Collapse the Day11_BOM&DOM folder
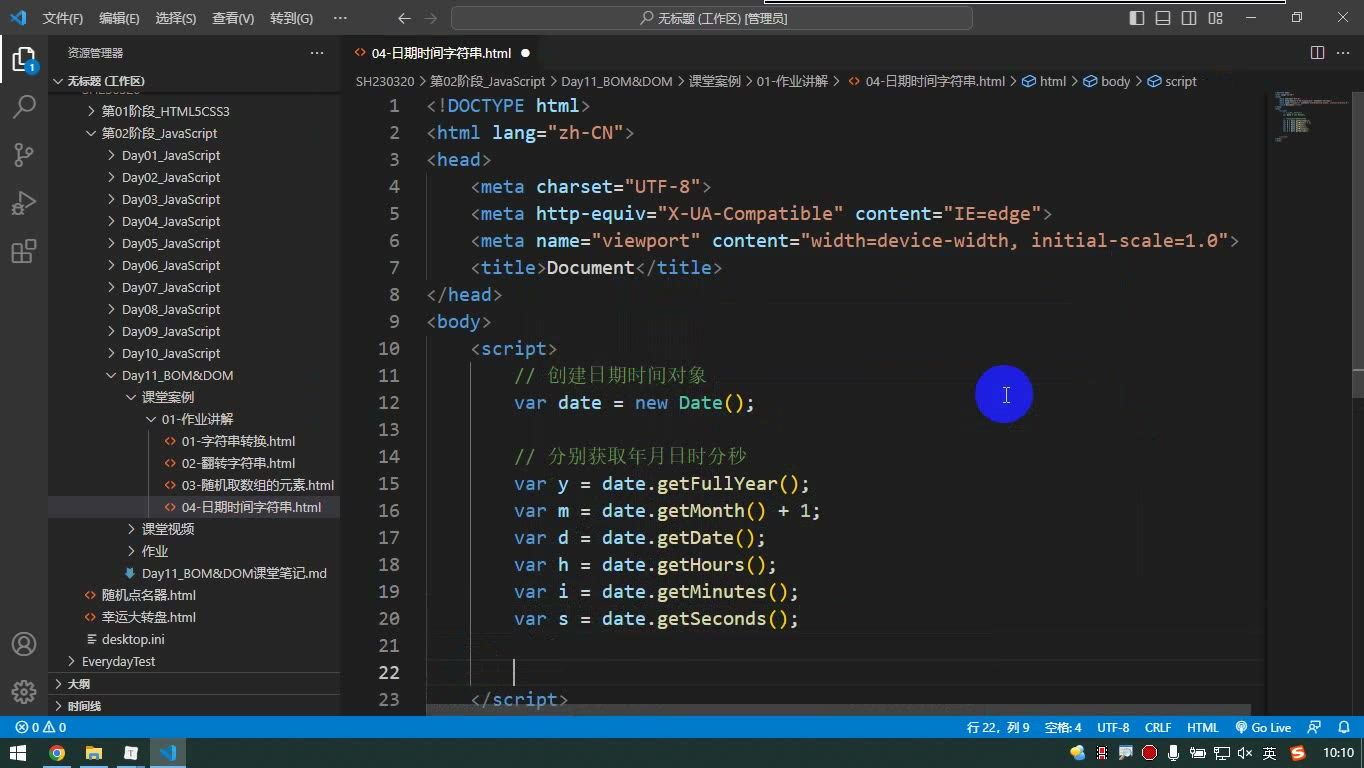The height and width of the screenshot is (768, 1364). pyautogui.click(x=177, y=375)
